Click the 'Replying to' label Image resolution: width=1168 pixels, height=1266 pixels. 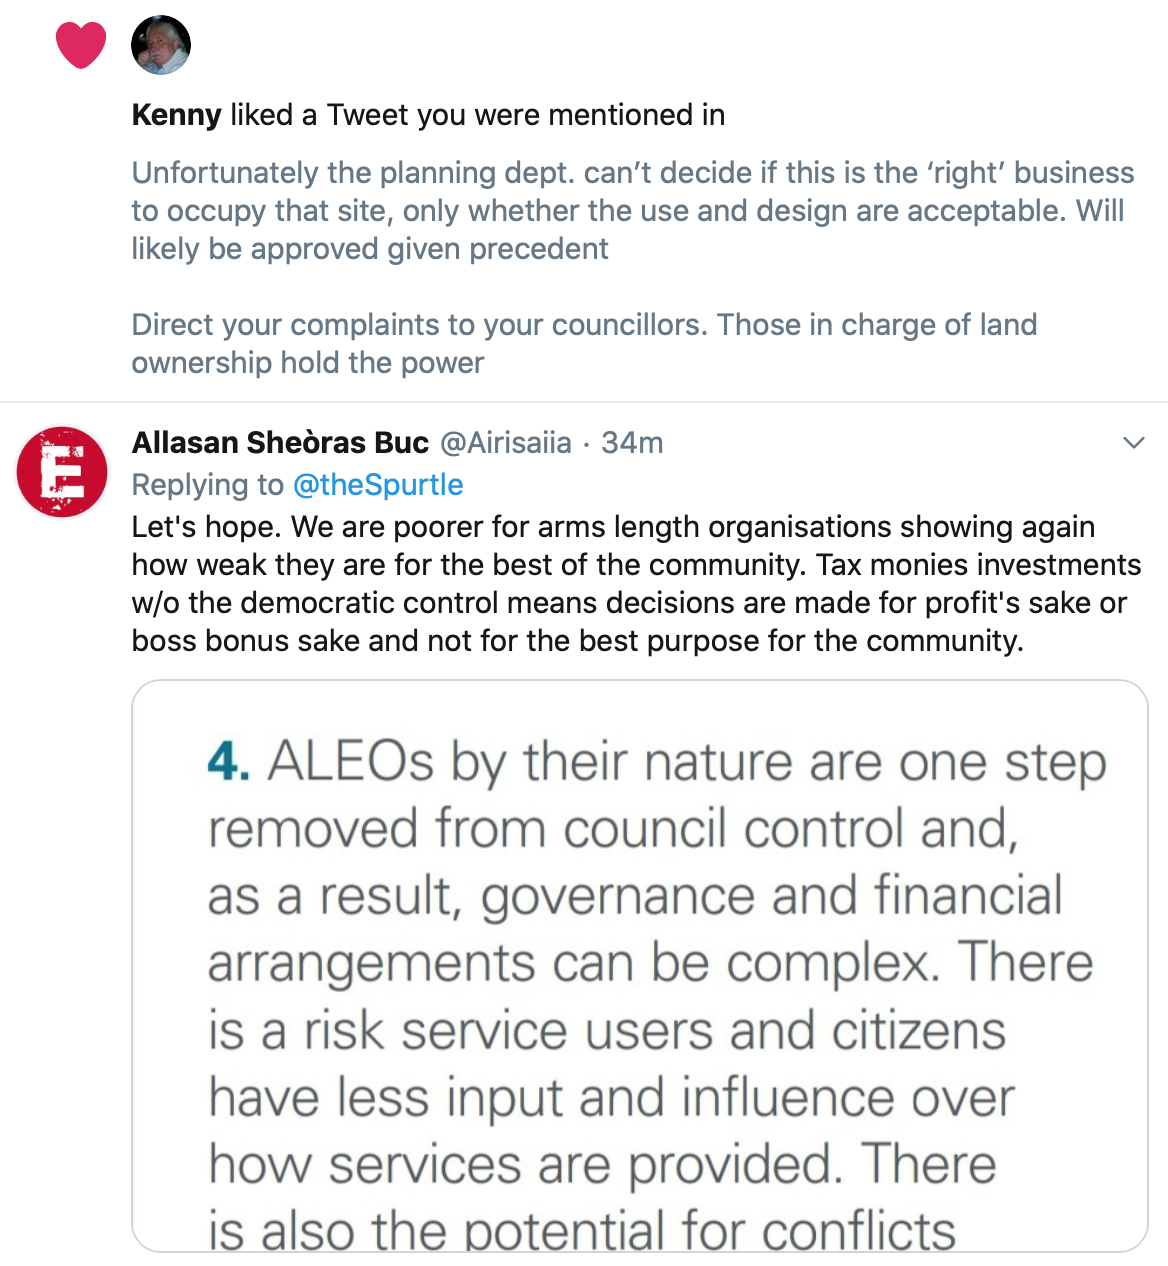[208, 485]
